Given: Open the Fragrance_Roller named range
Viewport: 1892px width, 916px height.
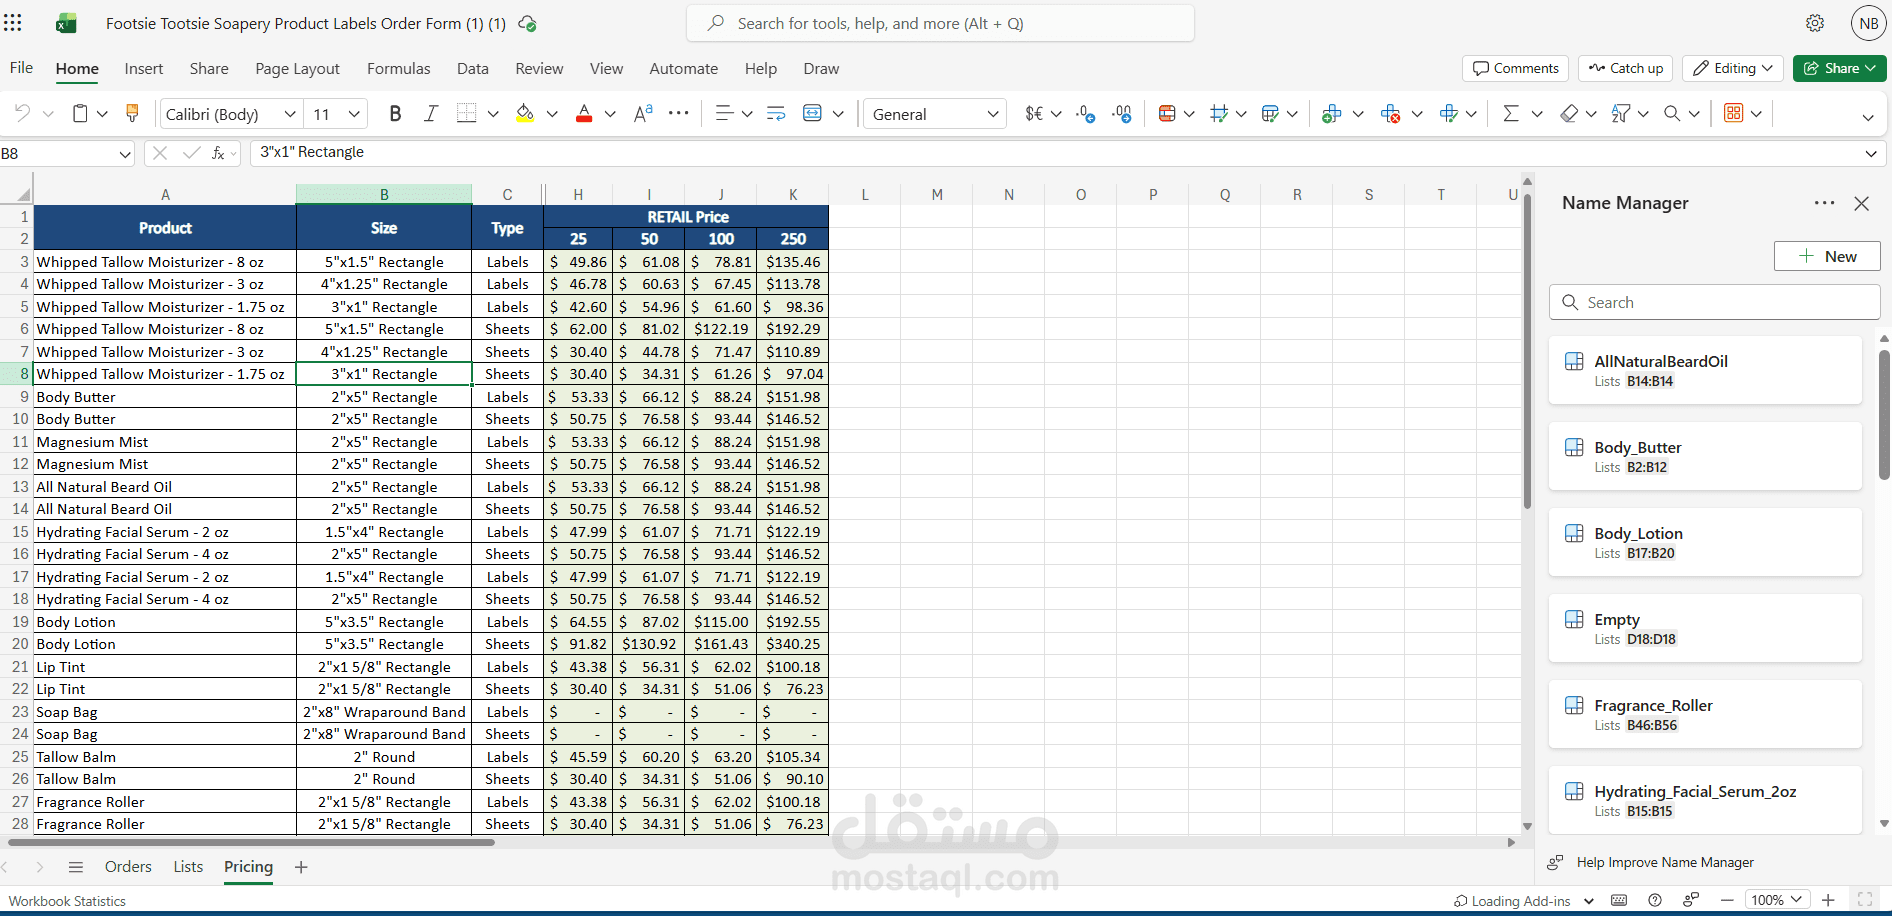Looking at the screenshot, I should coord(1705,714).
